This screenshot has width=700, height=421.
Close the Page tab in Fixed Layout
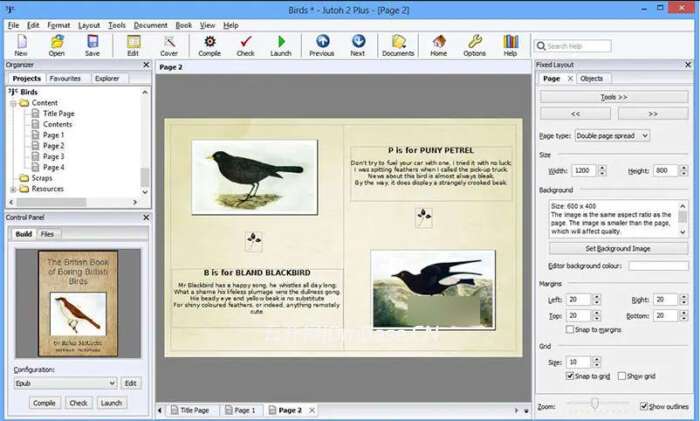[x=570, y=79]
